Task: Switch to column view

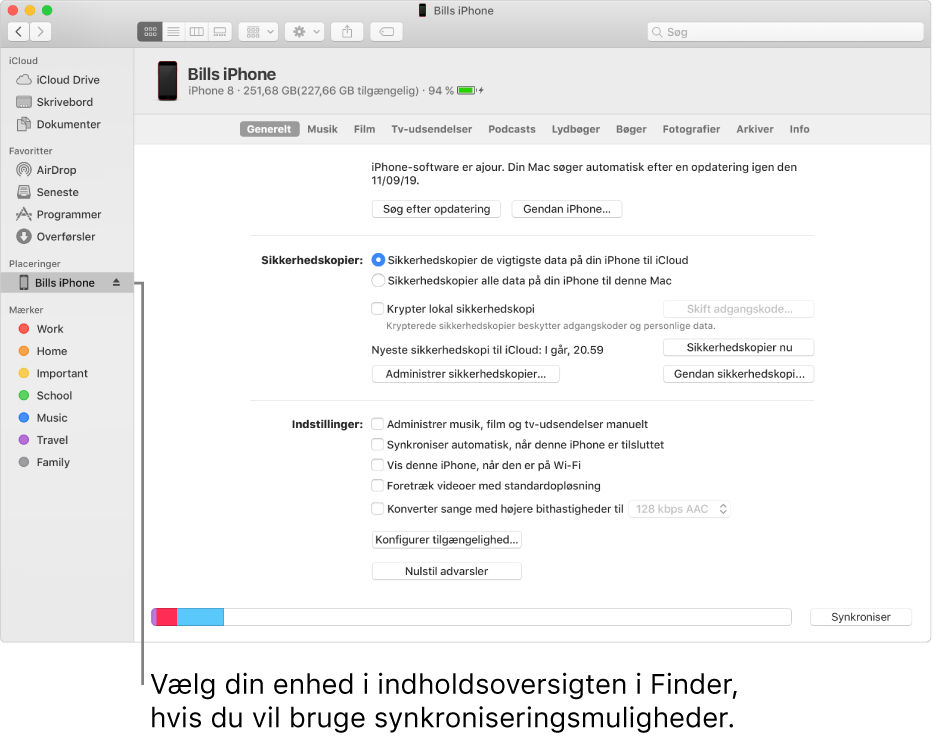Action: click(x=197, y=32)
